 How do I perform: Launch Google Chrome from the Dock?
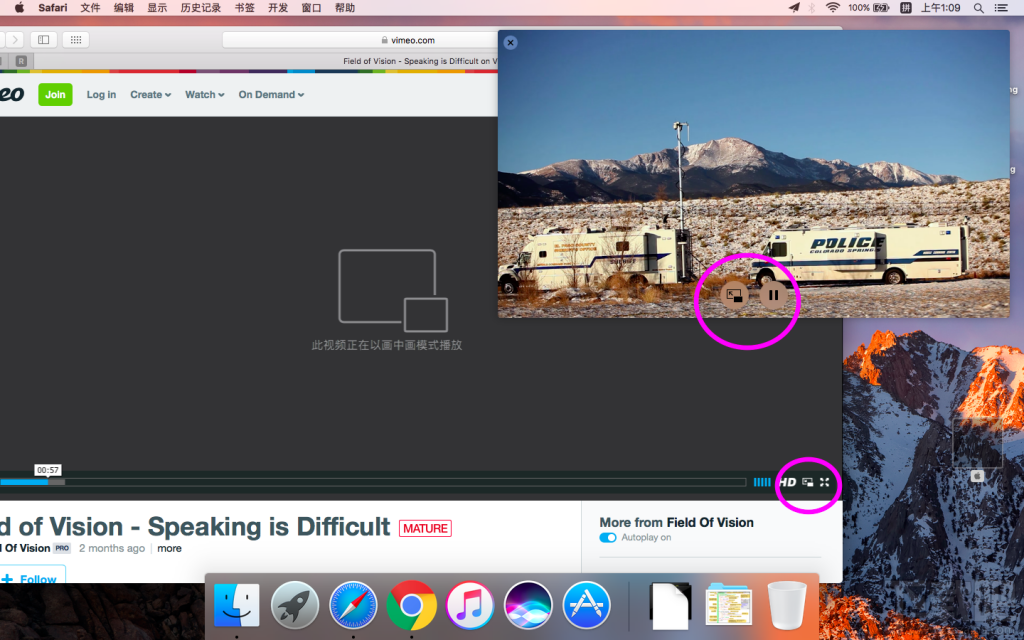point(411,605)
